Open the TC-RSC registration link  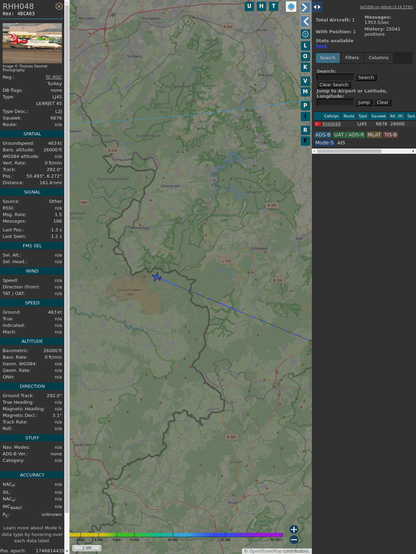coord(53,77)
